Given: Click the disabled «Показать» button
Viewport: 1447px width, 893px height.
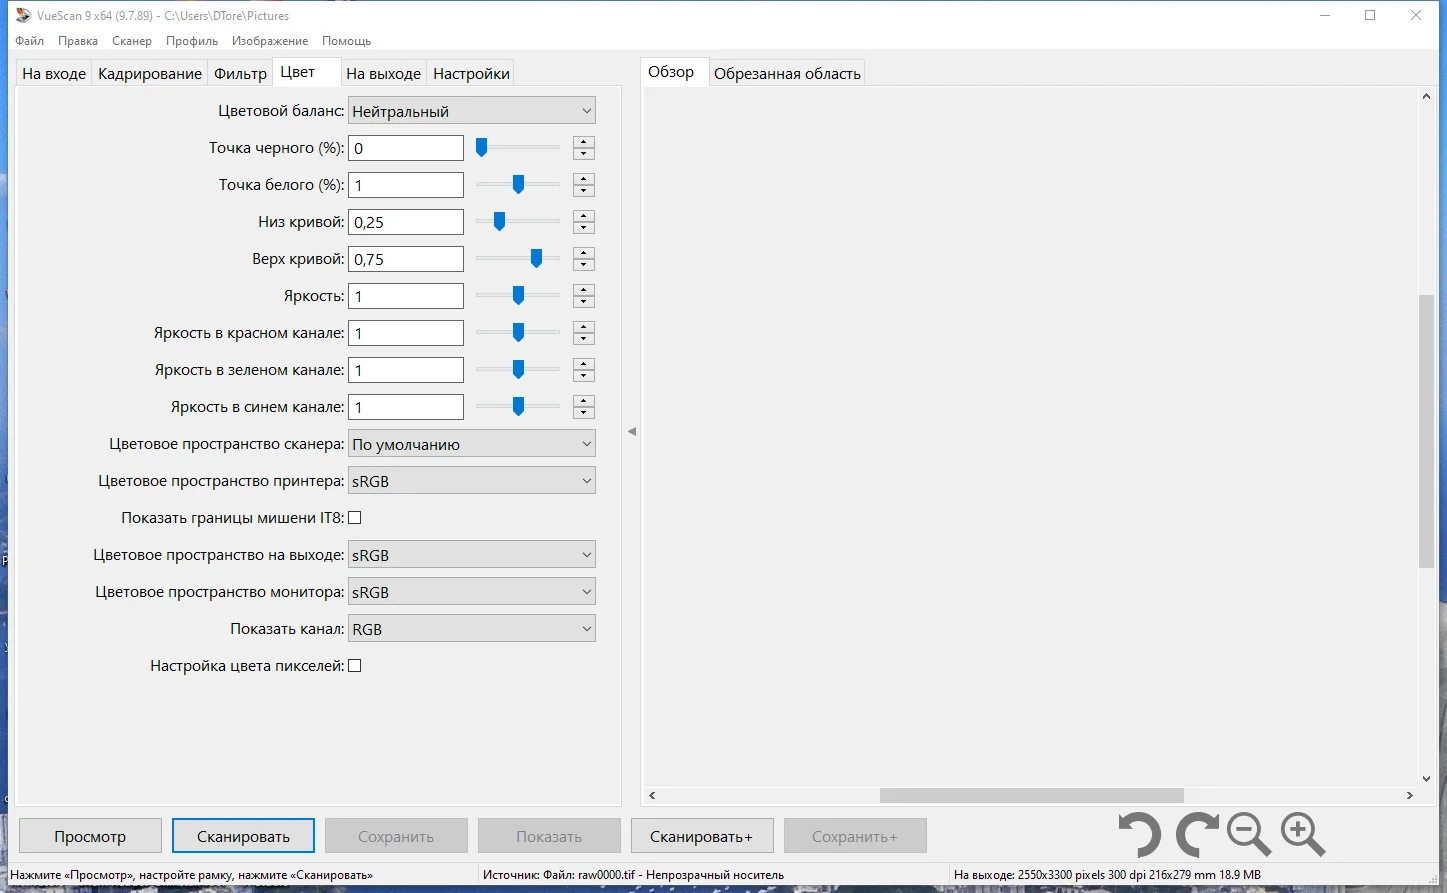Looking at the screenshot, I should (x=549, y=836).
